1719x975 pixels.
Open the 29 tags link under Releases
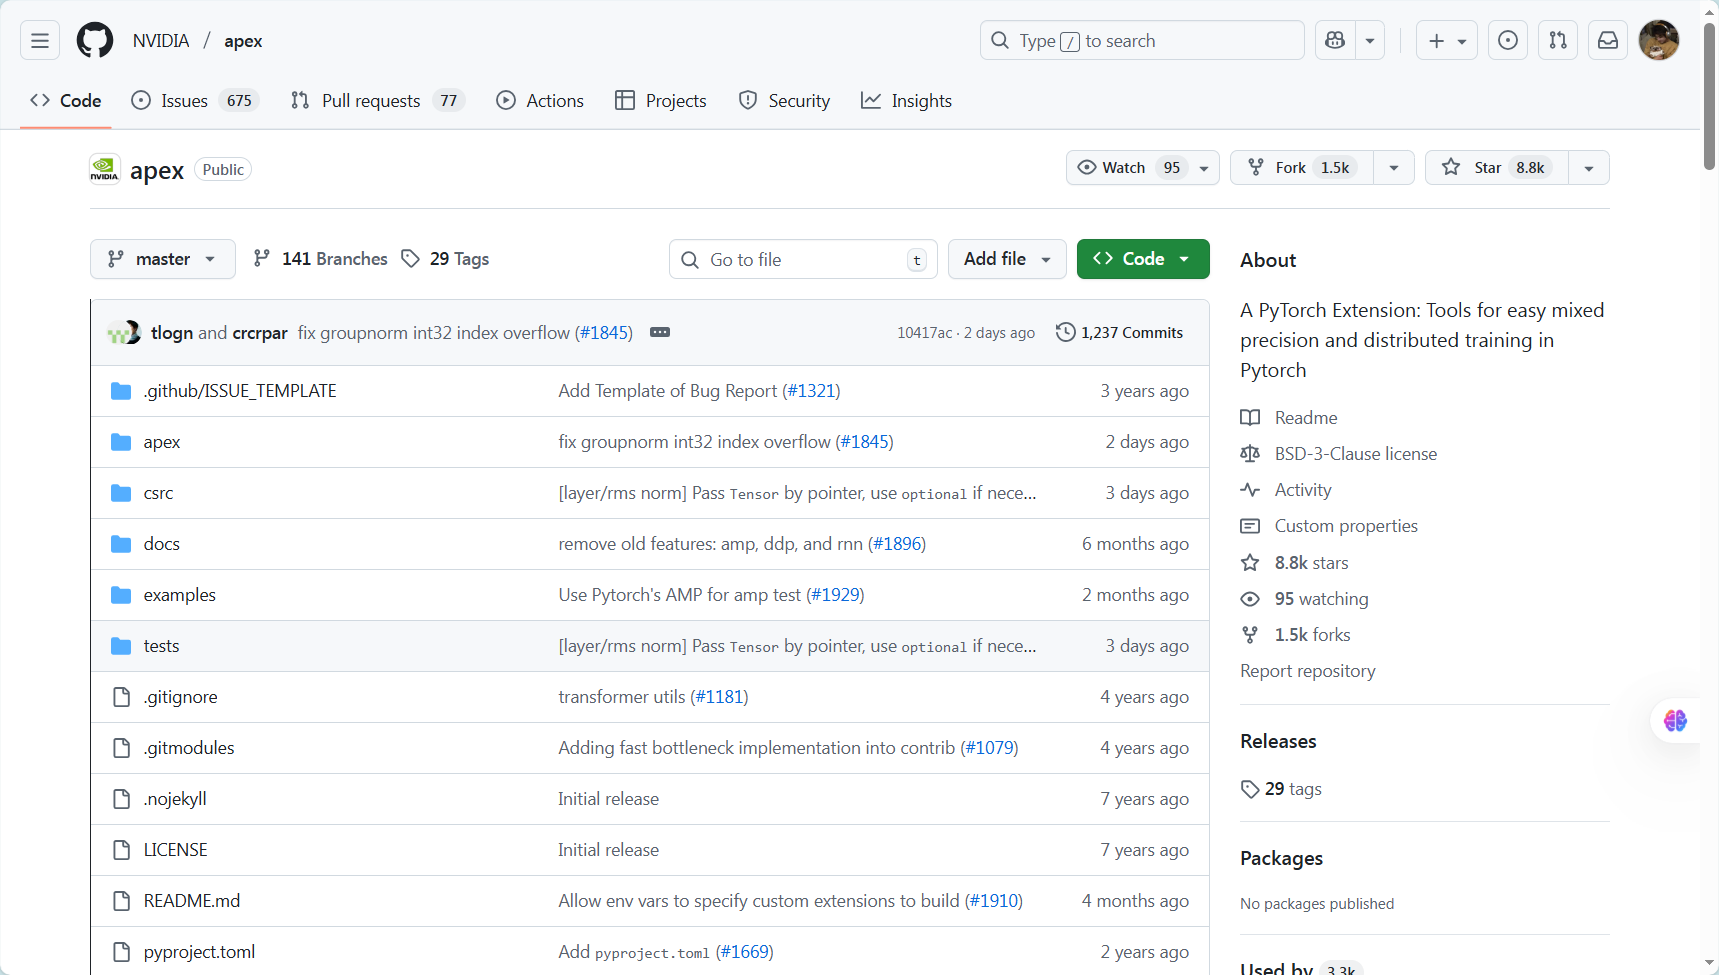point(1281,789)
